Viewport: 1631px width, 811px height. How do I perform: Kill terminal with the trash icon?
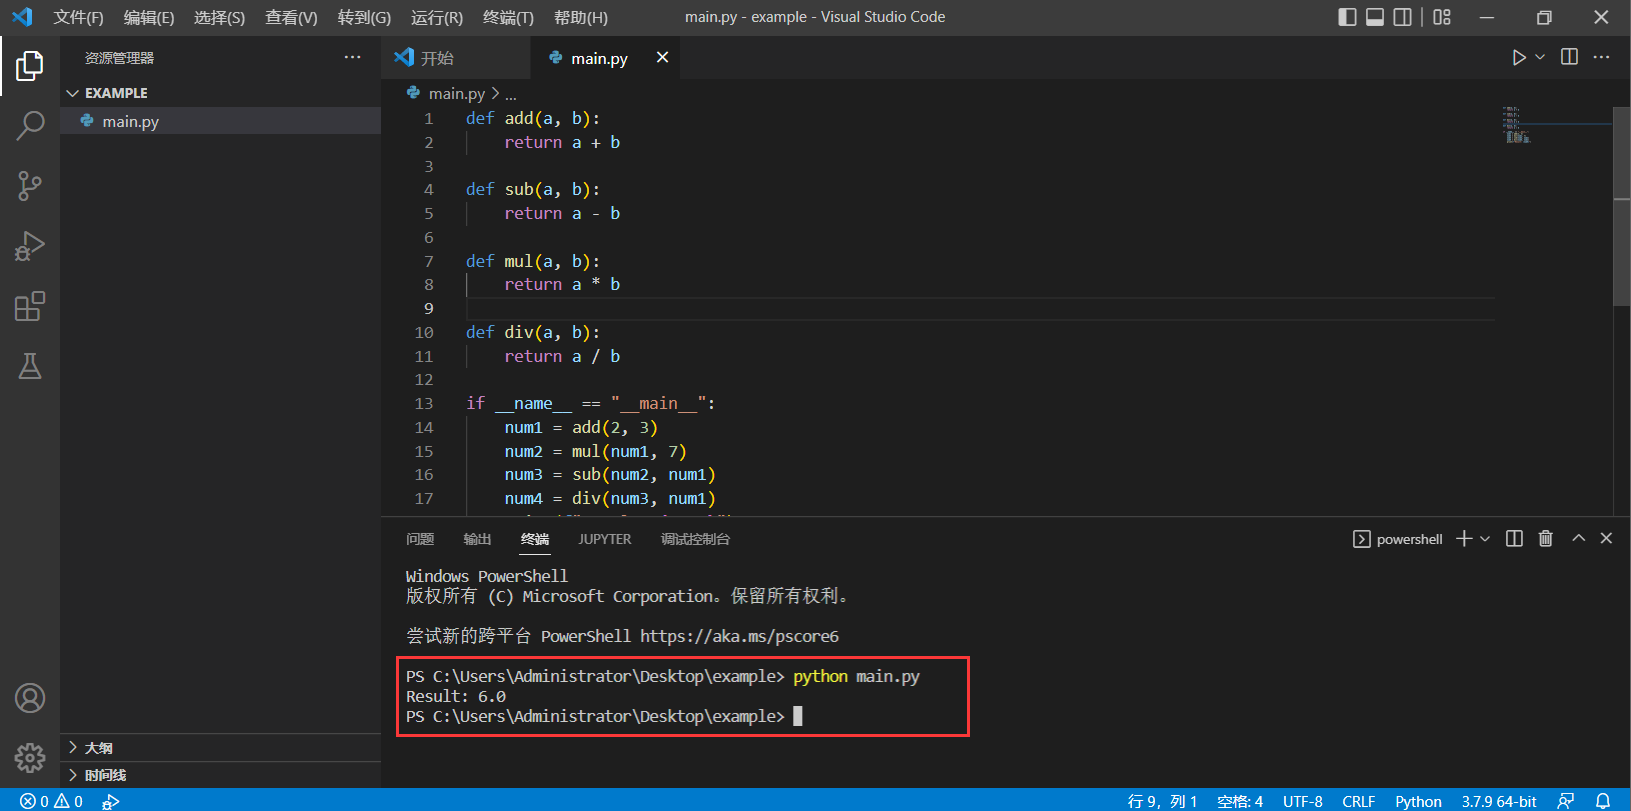[x=1545, y=539]
